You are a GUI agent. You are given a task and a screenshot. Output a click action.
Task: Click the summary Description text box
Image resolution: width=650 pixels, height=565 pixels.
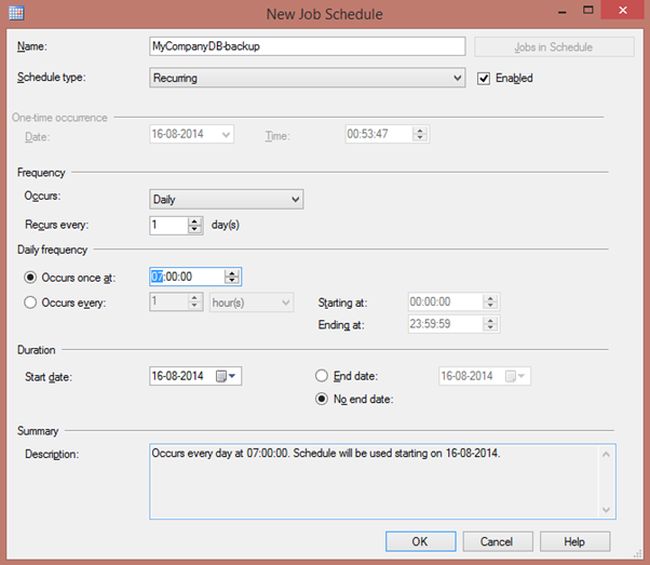pos(383,481)
